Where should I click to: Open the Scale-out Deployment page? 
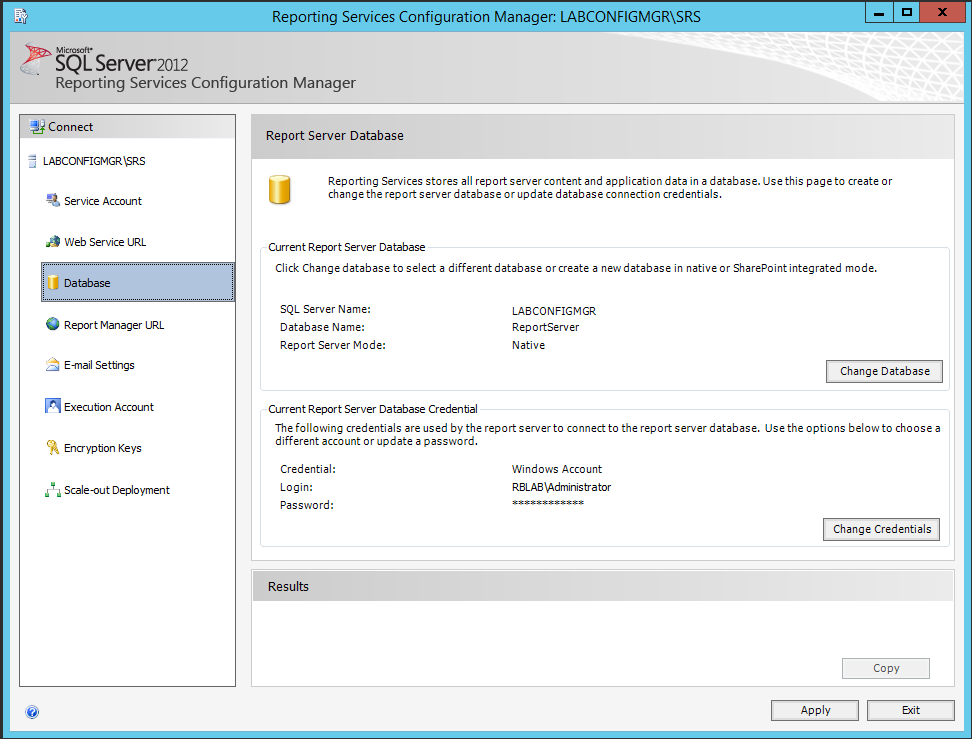(x=117, y=490)
